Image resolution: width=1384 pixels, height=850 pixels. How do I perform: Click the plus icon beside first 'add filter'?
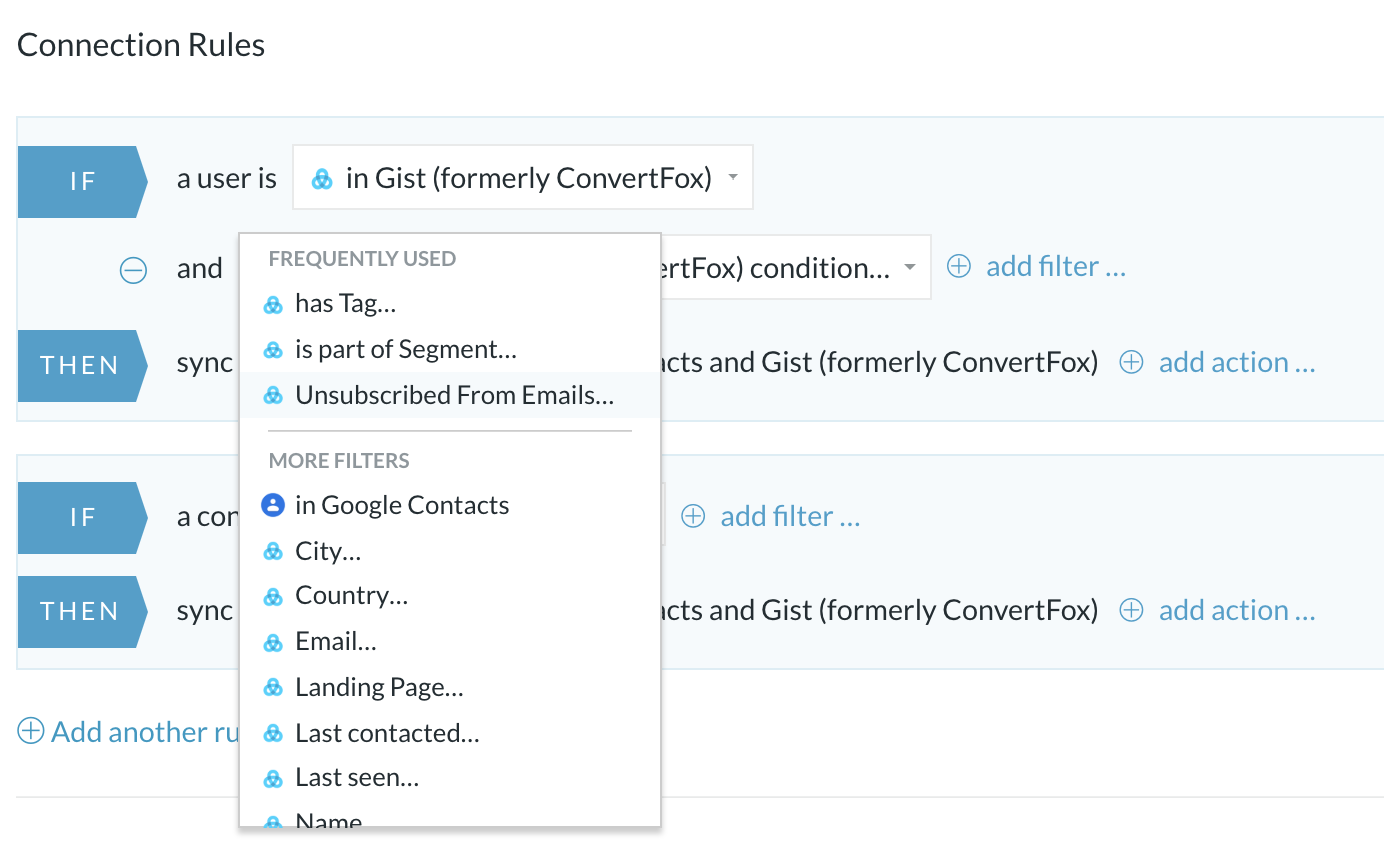click(959, 267)
